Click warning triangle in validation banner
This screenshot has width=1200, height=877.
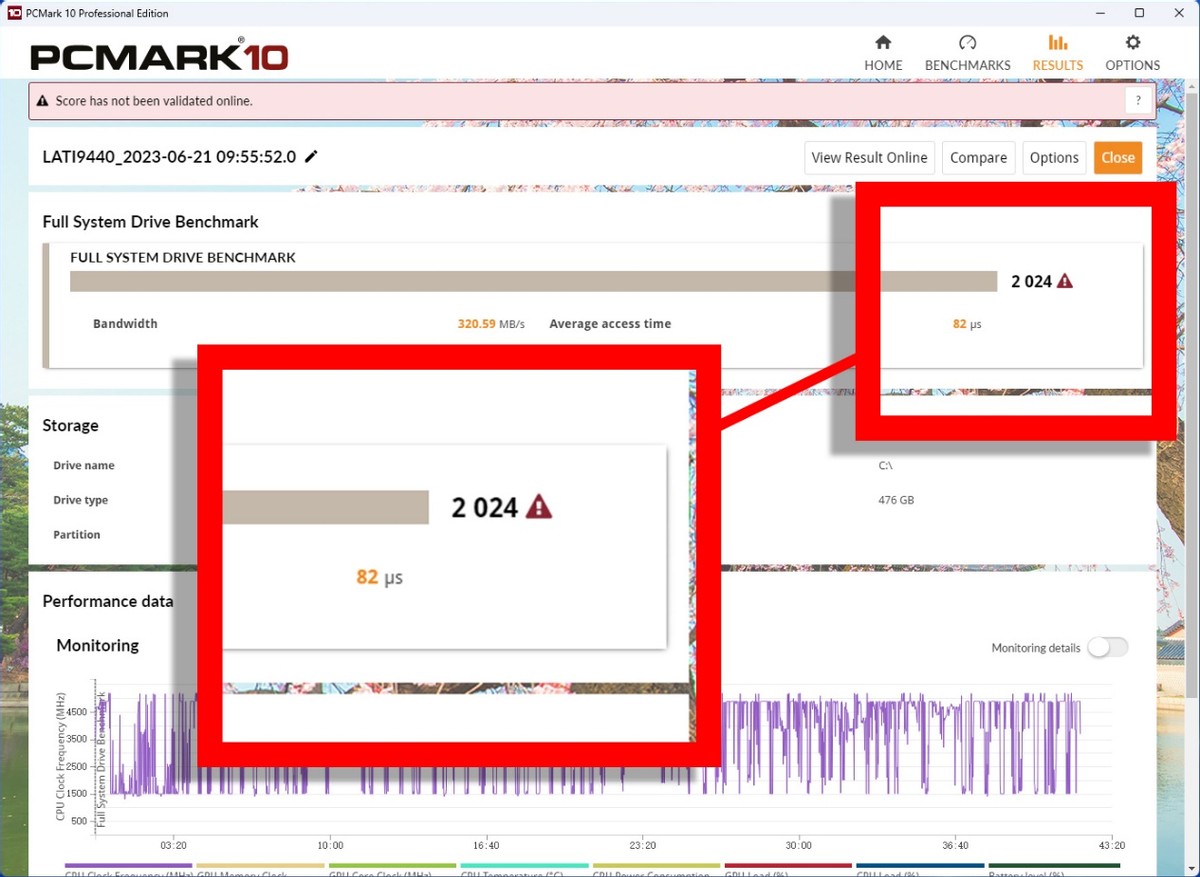(x=42, y=101)
